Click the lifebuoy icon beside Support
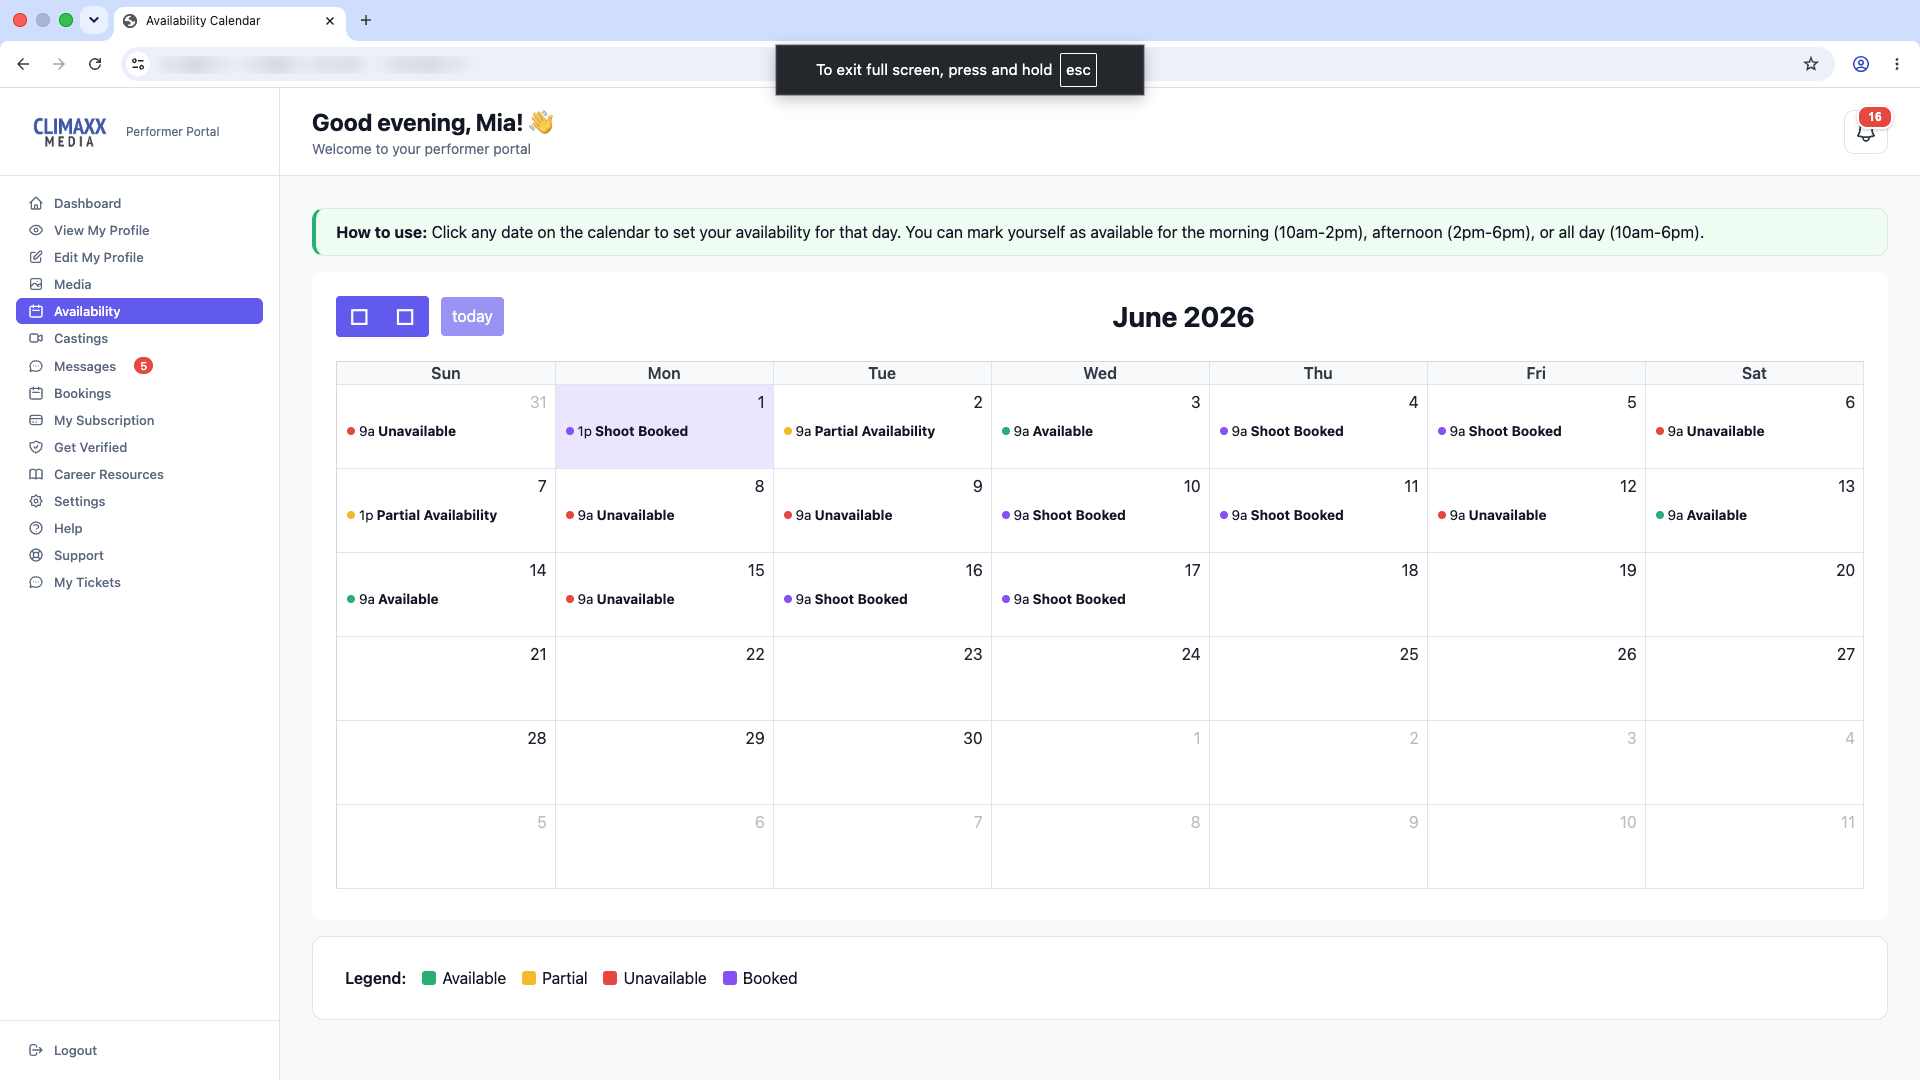This screenshot has height=1080, width=1920. 36,555
